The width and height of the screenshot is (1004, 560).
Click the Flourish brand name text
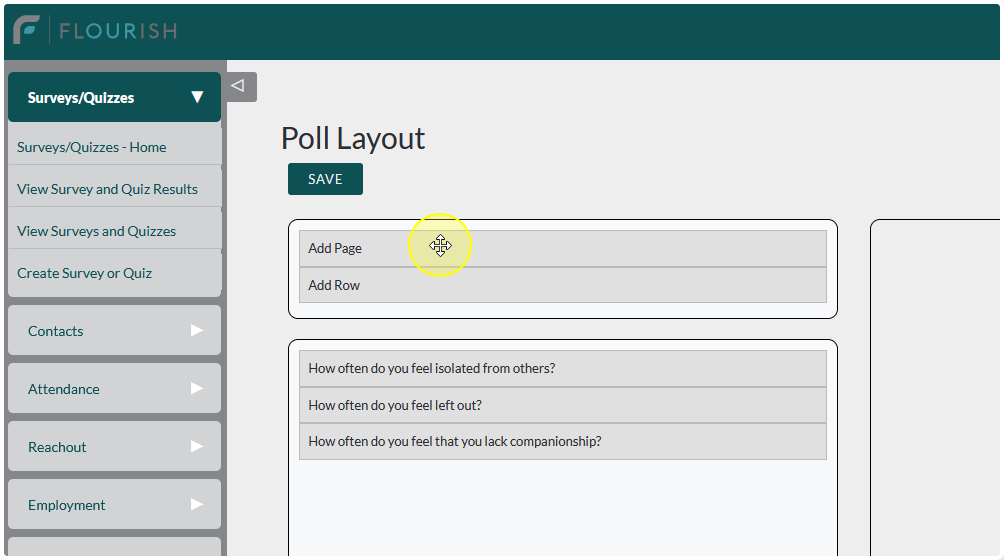[x=118, y=31]
